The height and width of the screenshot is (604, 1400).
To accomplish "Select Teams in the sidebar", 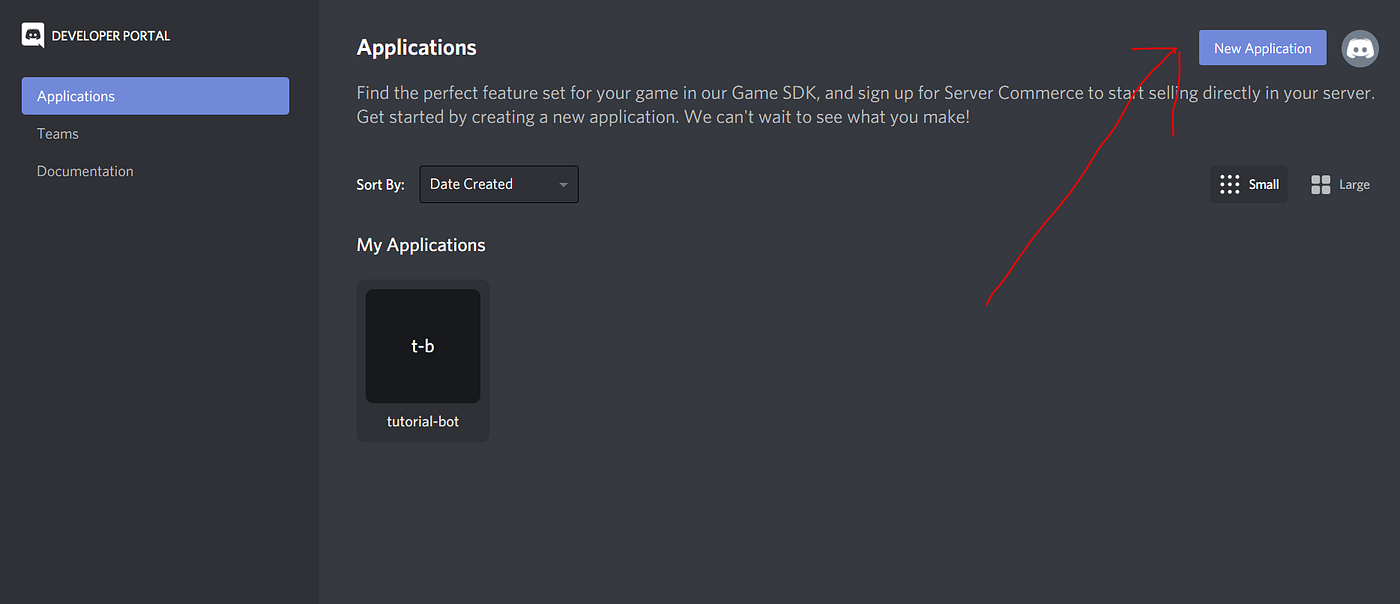I will pos(57,133).
